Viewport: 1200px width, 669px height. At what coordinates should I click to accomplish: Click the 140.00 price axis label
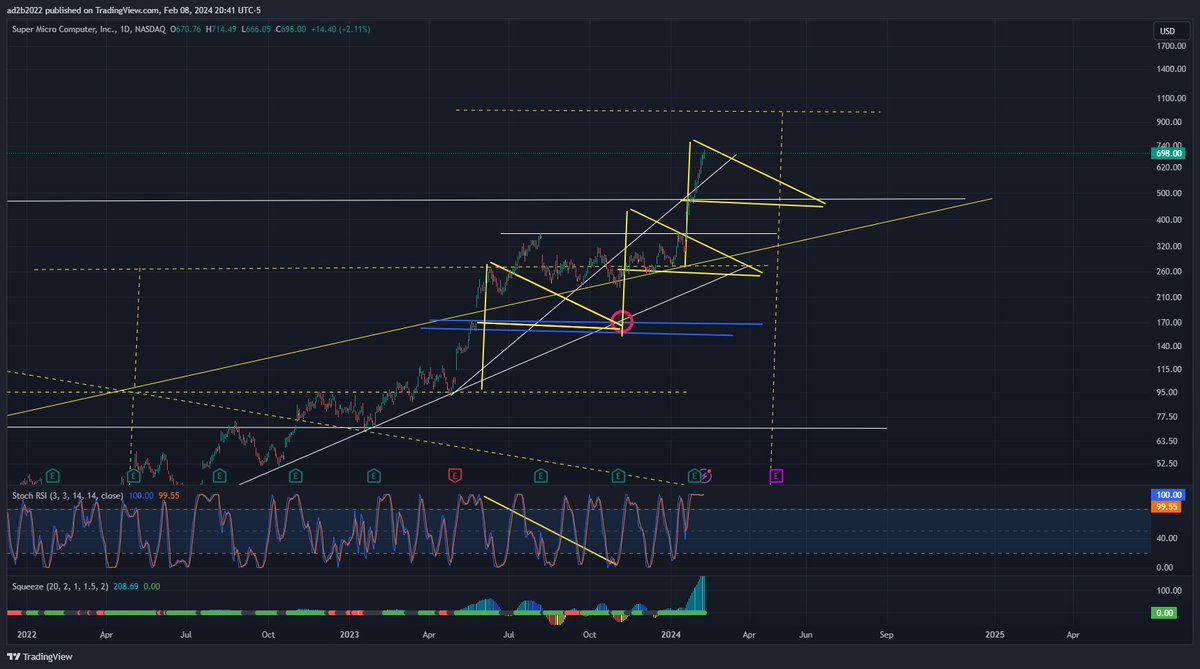pyautogui.click(x=1169, y=346)
